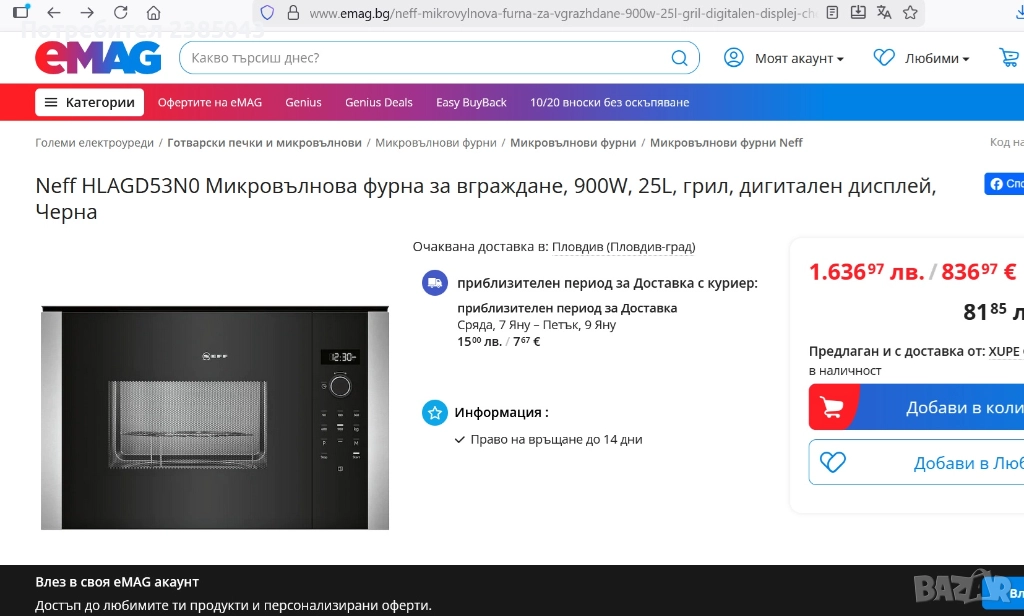Open the shopping cart icon
Screen dimensions: 1024x616
coord(1011,58)
